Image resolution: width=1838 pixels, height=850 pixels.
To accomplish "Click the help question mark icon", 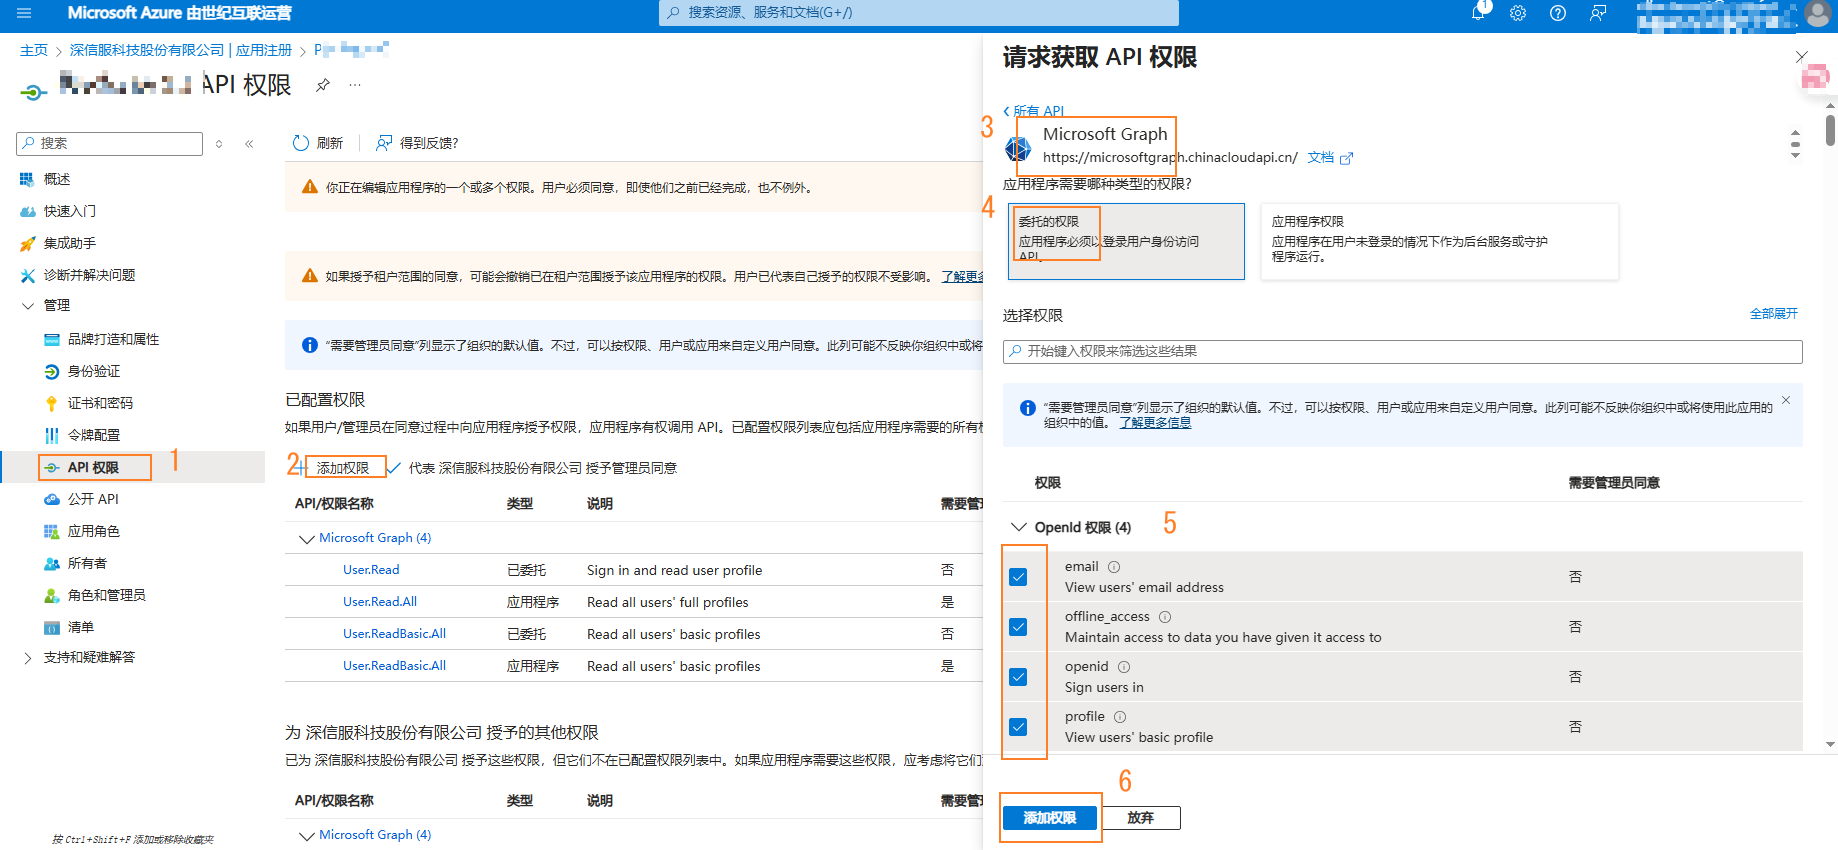I will [1558, 13].
